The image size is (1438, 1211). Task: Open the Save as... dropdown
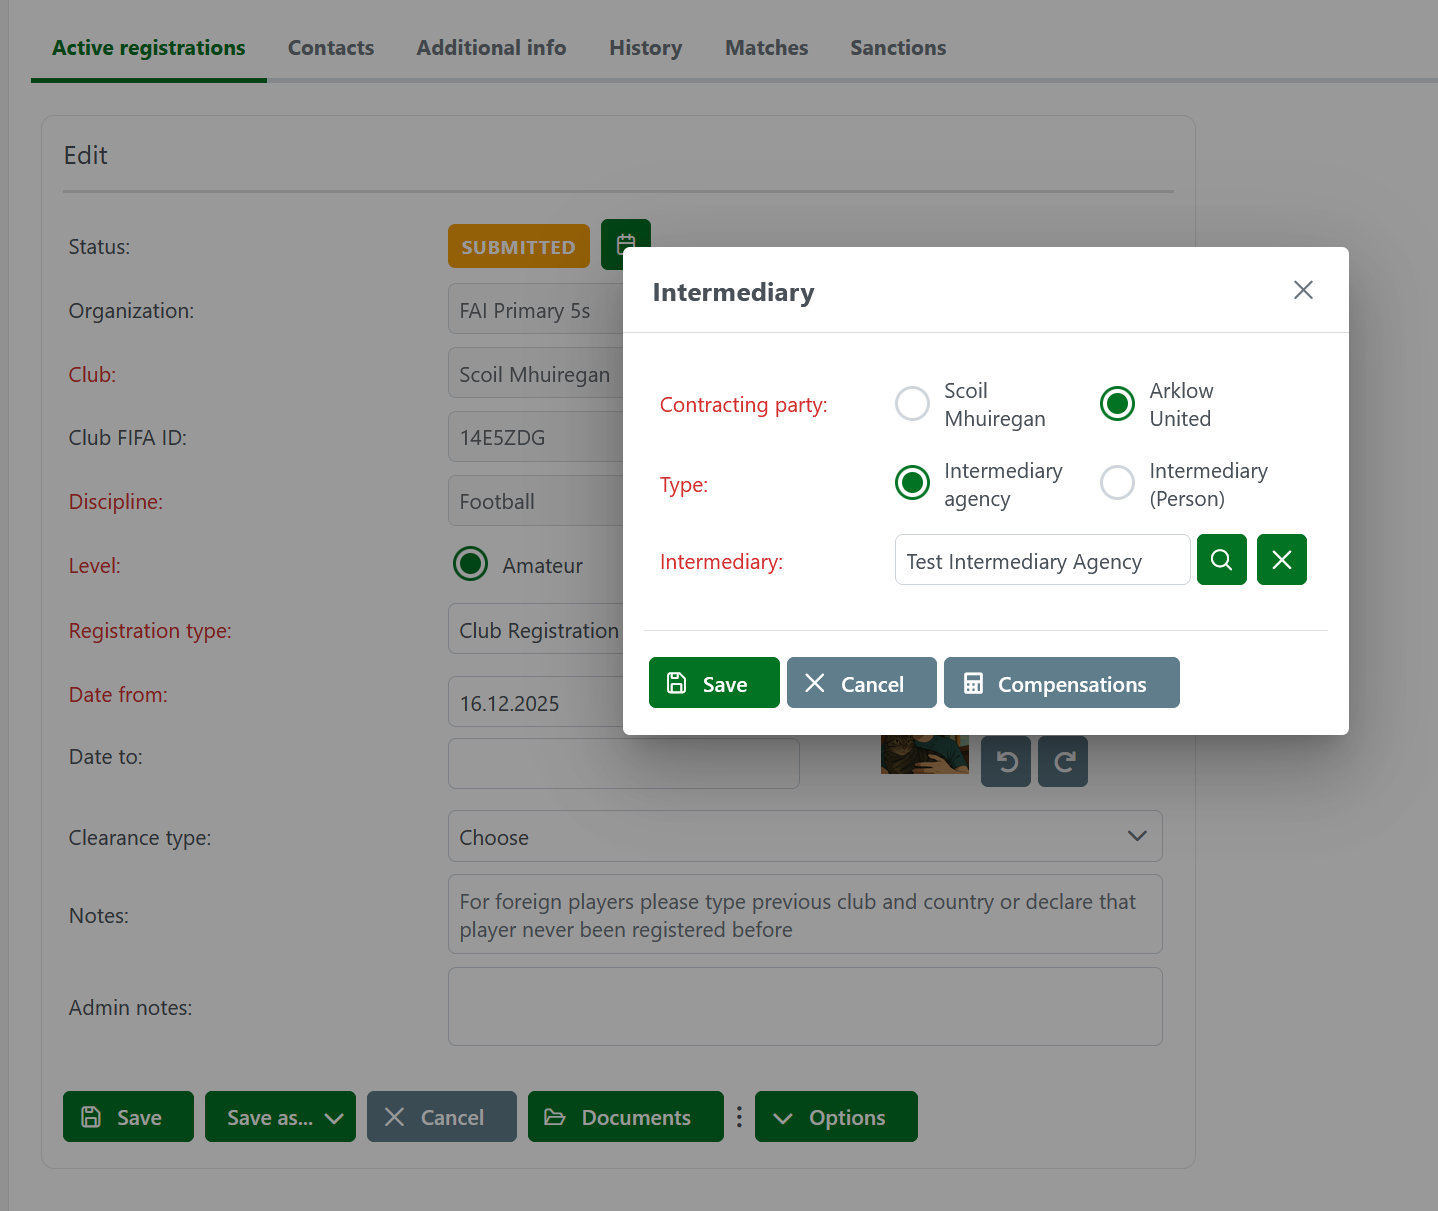tap(280, 1117)
